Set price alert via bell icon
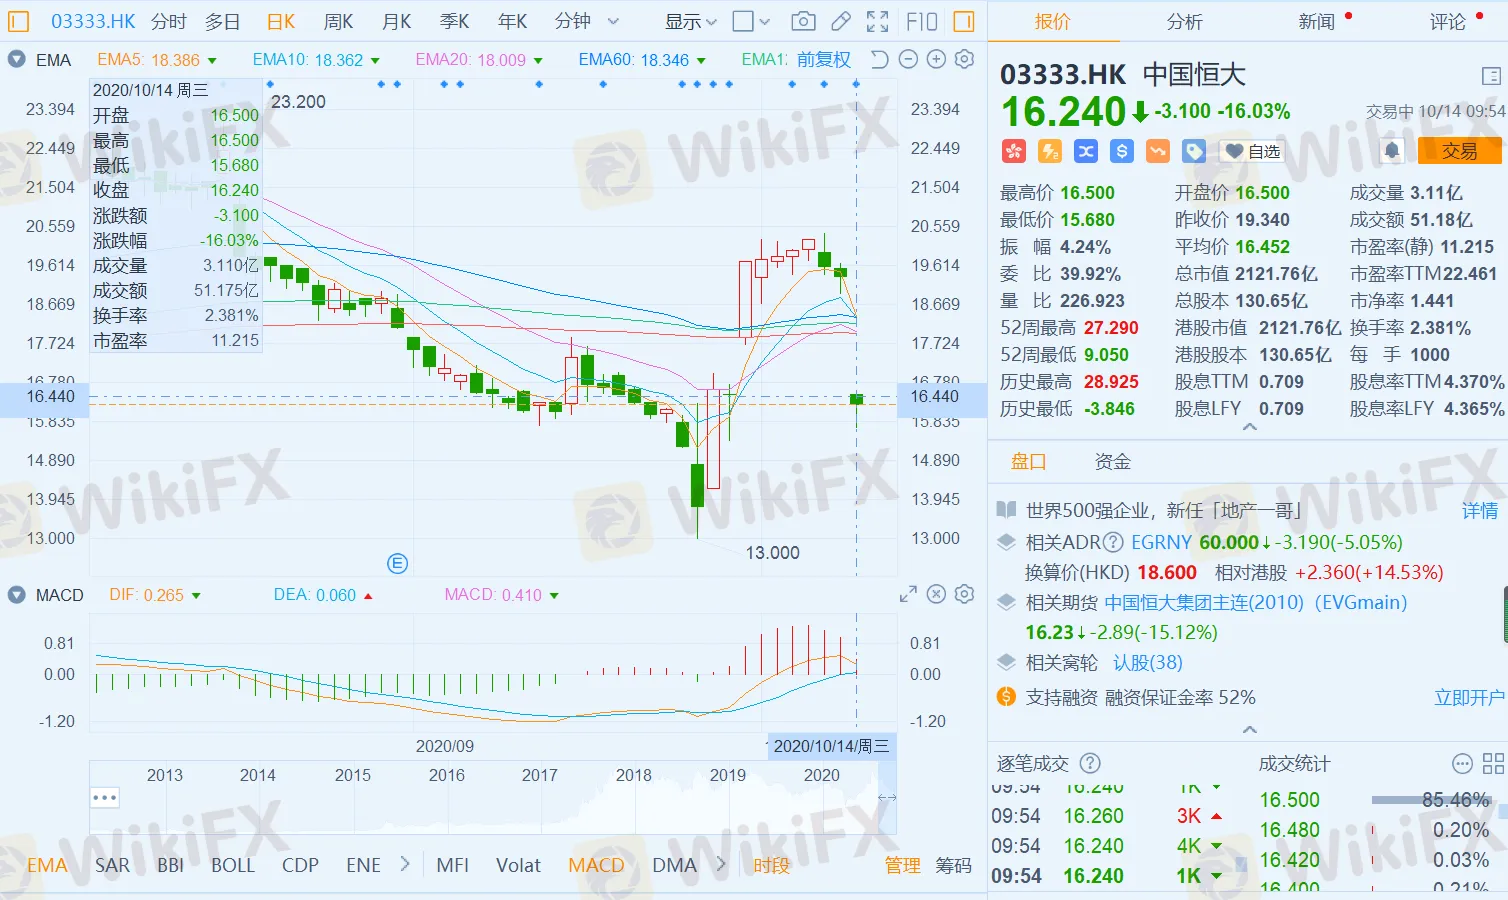The width and height of the screenshot is (1508, 900). point(1391,151)
